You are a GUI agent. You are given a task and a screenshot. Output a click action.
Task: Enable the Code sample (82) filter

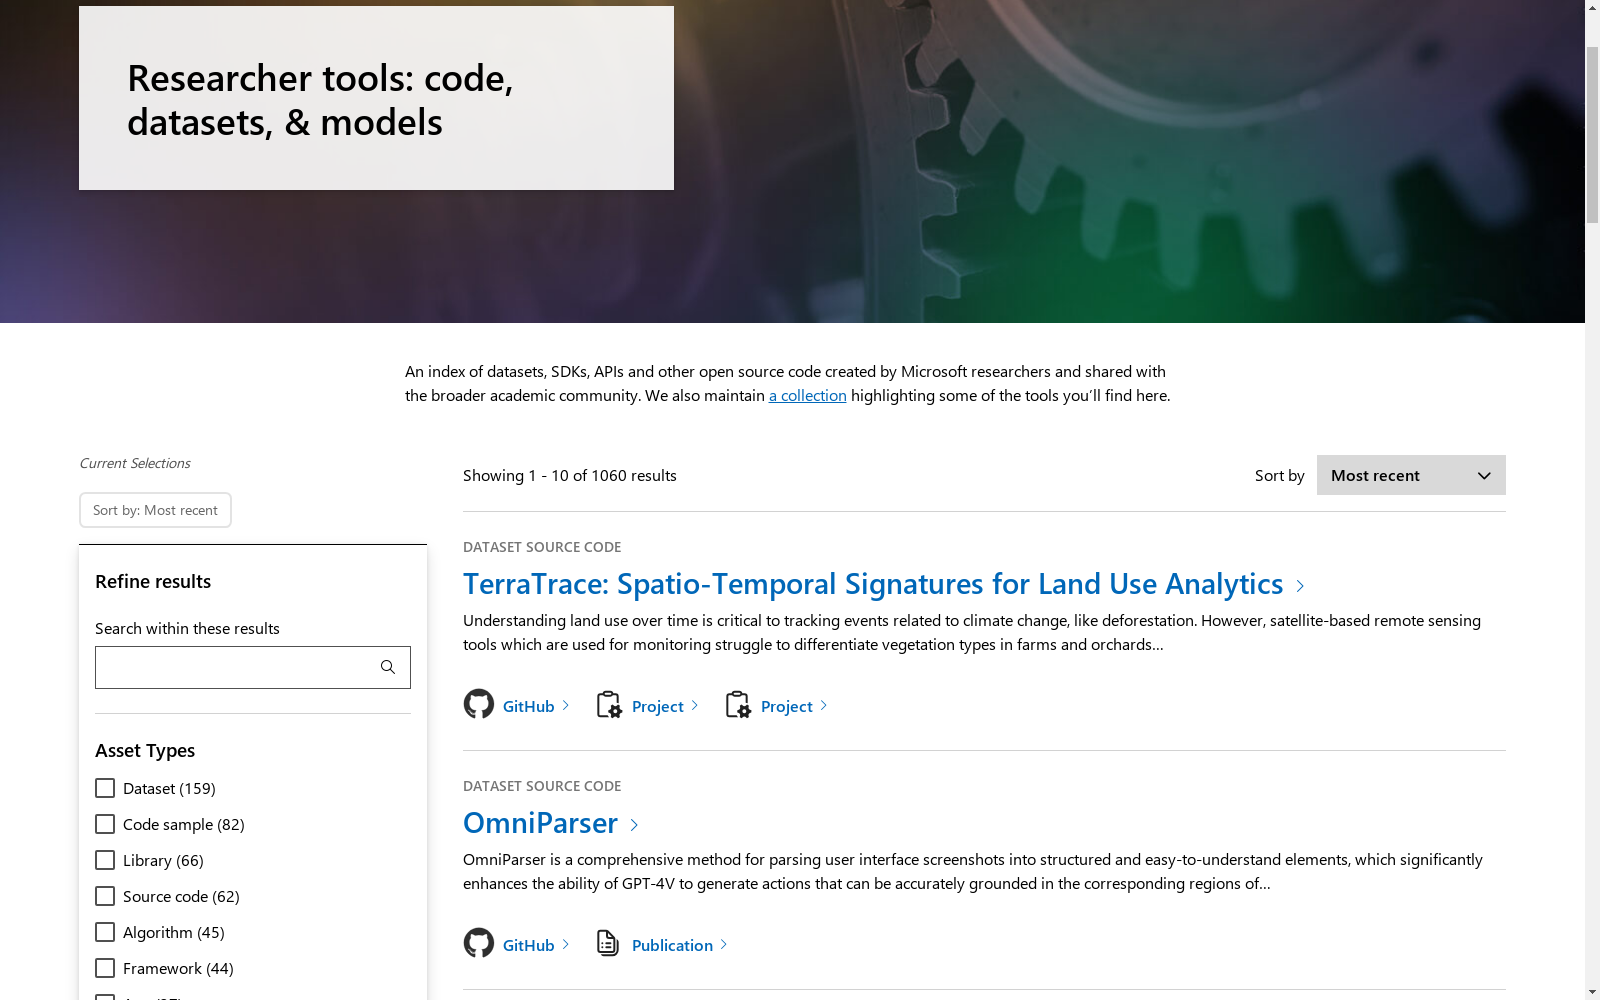click(105, 824)
